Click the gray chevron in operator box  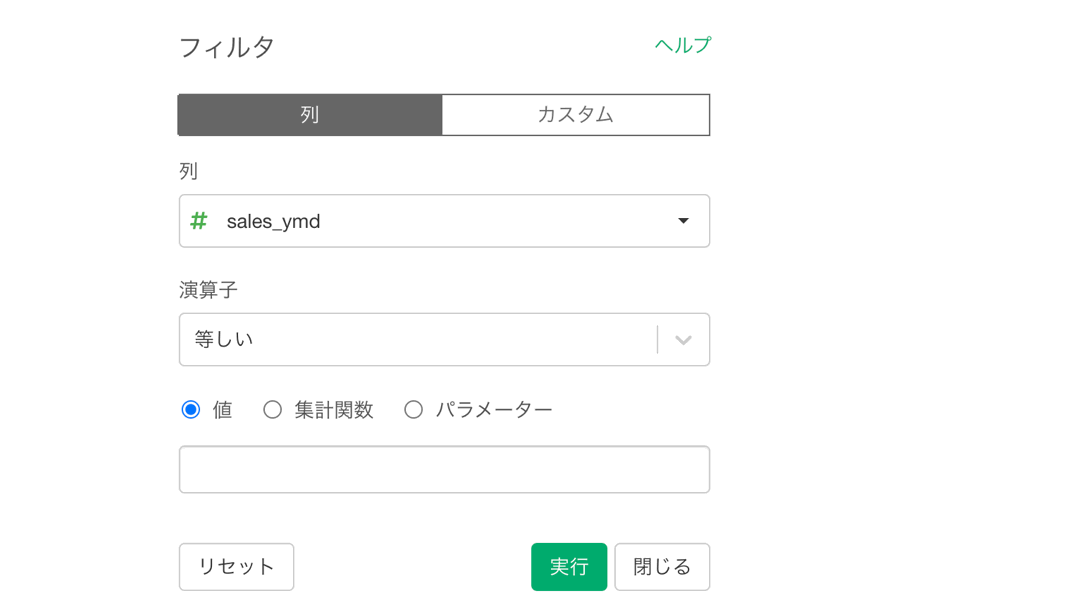click(x=683, y=340)
